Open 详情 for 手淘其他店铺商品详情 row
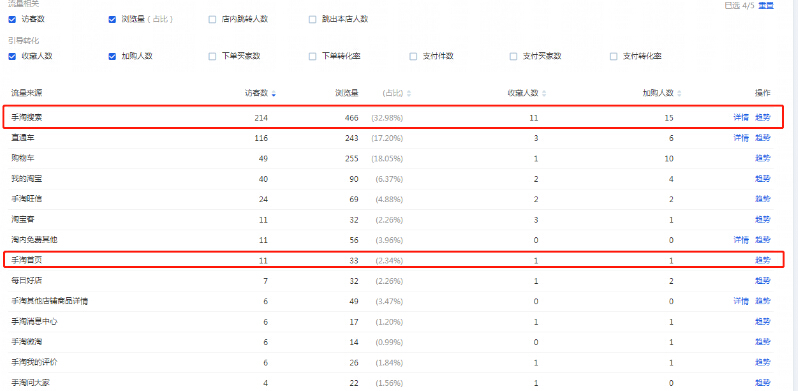 point(740,301)
